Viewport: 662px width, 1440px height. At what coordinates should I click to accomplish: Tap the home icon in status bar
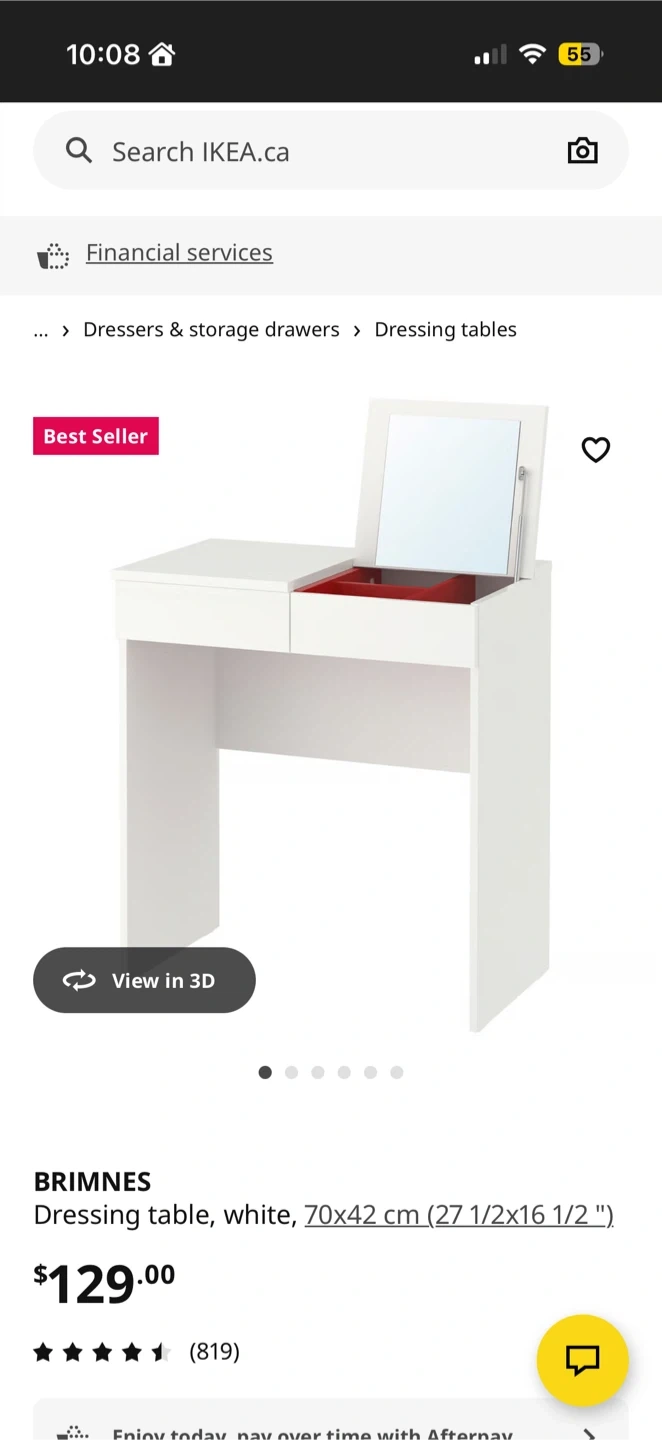162,54
